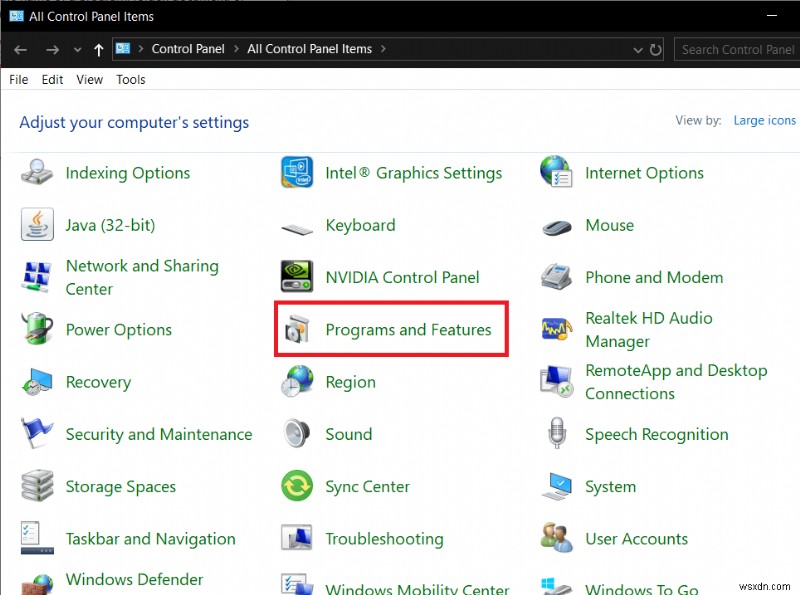Image resolution: width=800 pixels, height=595 pixels.
Task: Open the Tools menu
Action: [x=130, y=79]
